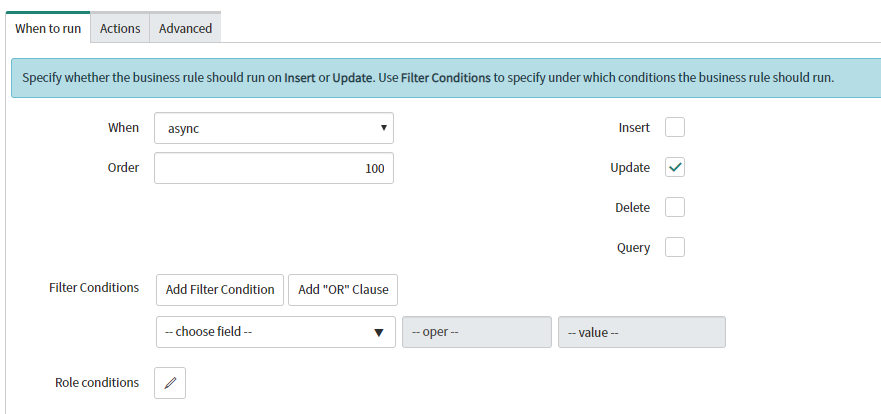Click the Filter Conditions label
Image resolution: width=881 pixels, height=414 pixels.
(94, 288)
